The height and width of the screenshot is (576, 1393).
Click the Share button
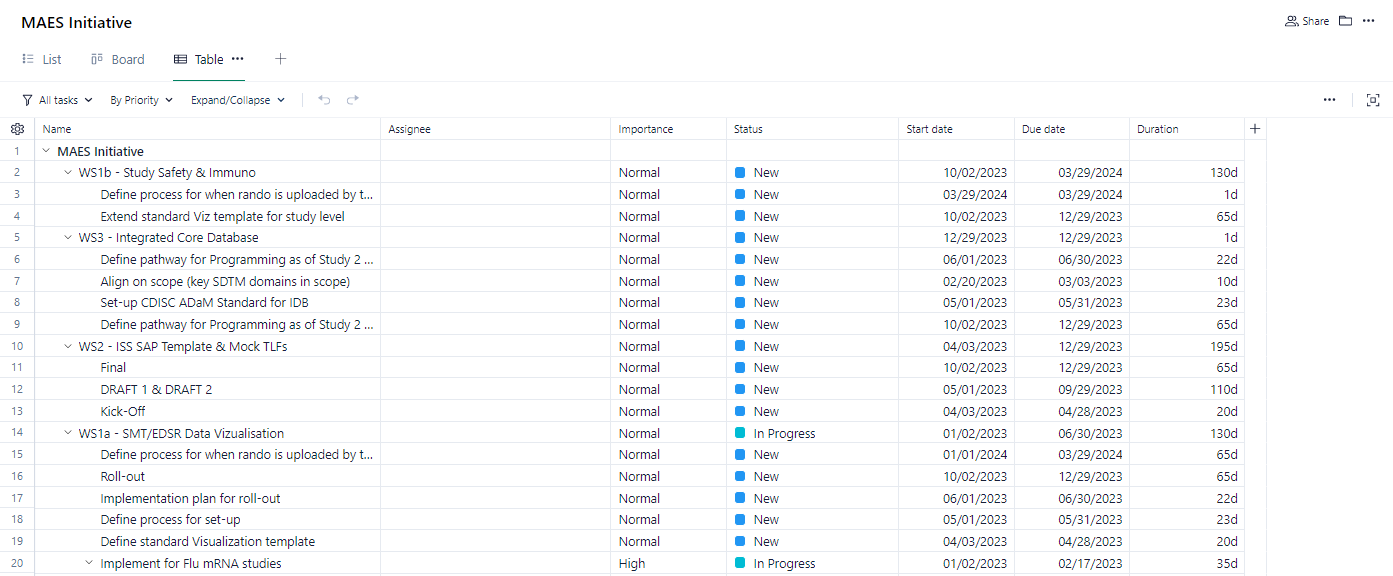pyautogui.click(x=1307, y=21)
